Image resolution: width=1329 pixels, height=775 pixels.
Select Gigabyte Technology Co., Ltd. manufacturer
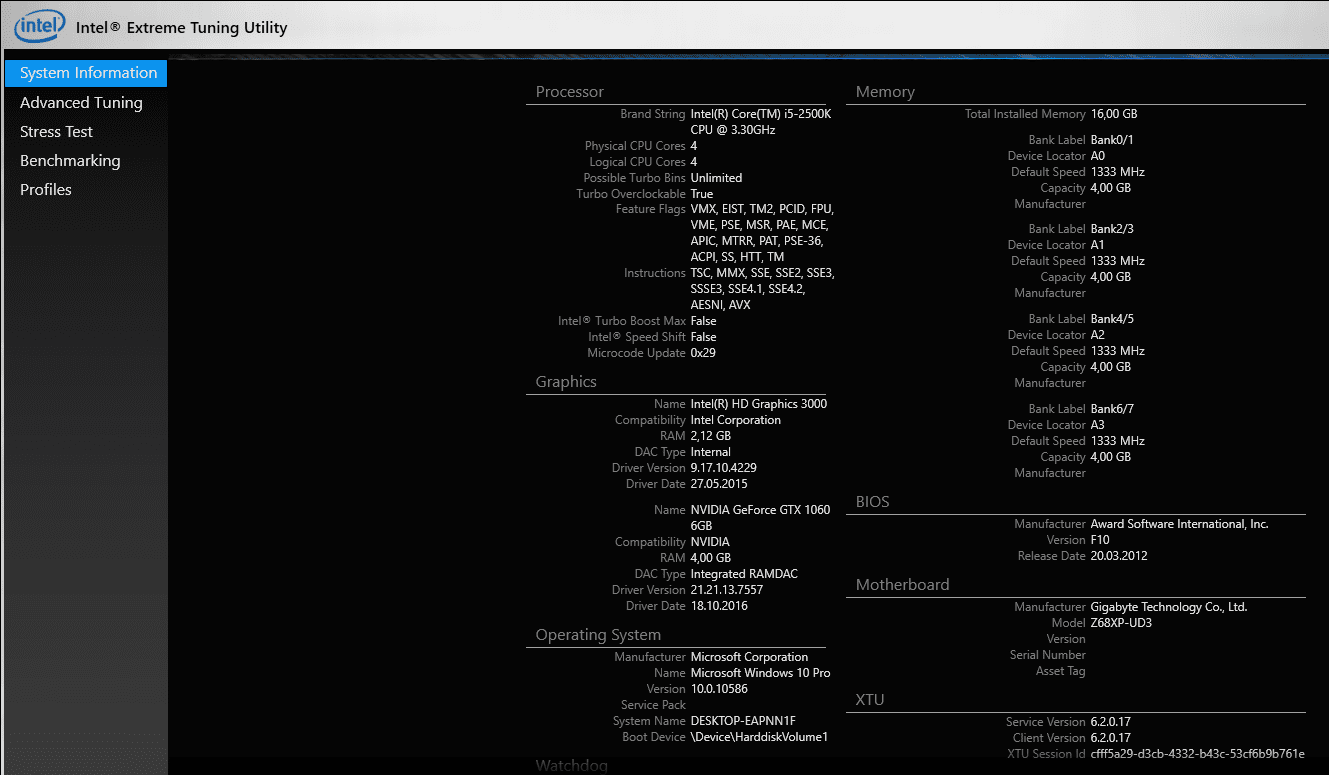coord(1169,607)
